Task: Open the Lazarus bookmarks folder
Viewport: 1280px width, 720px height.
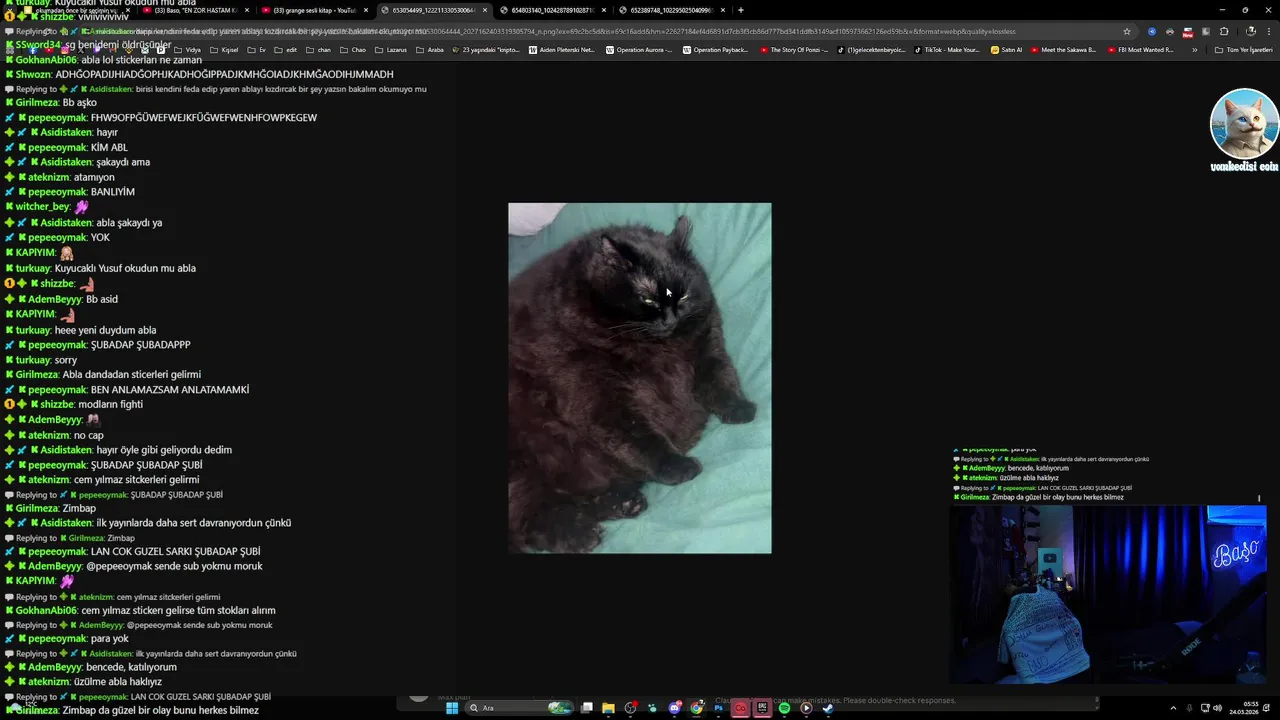Action: click(x=391, y=50)
